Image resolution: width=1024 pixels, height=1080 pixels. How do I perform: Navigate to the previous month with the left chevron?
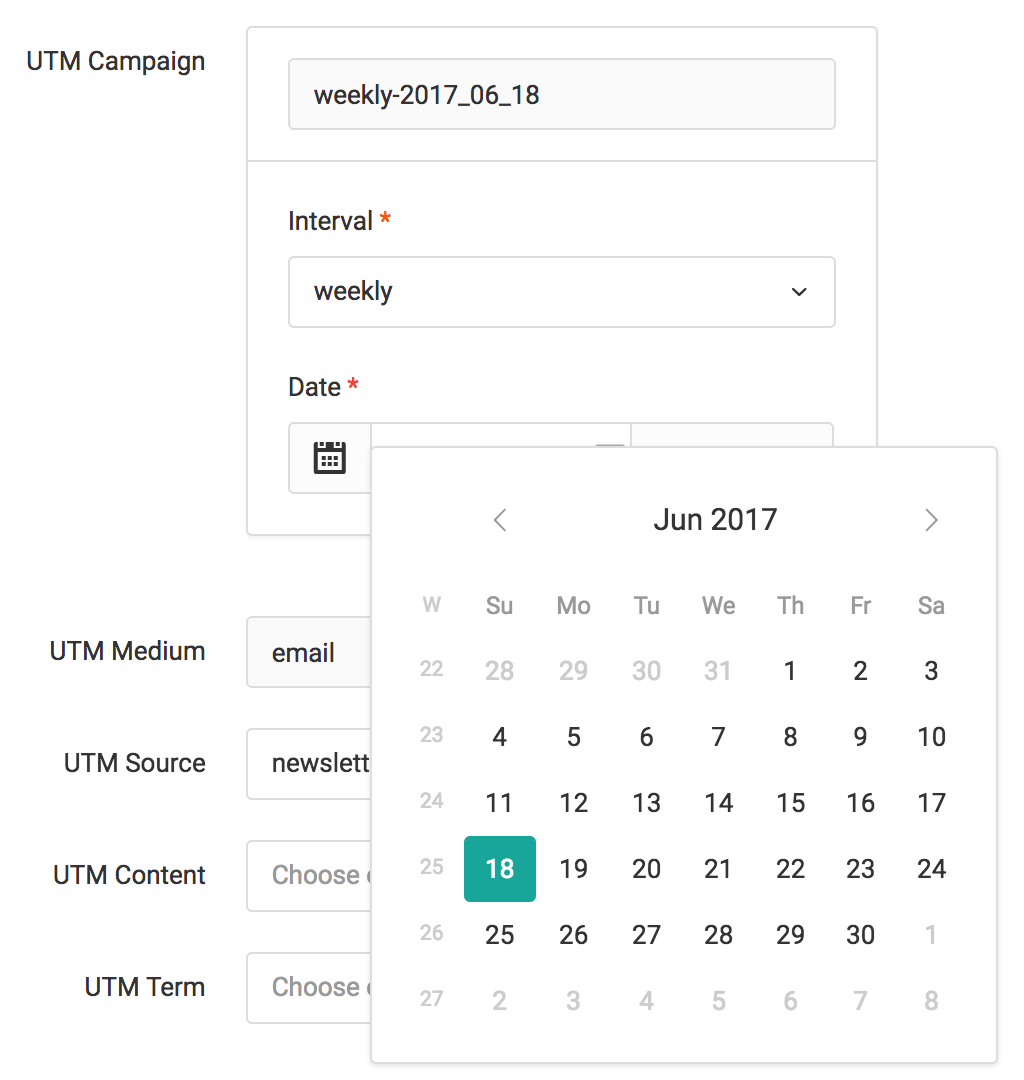(500, 520)
